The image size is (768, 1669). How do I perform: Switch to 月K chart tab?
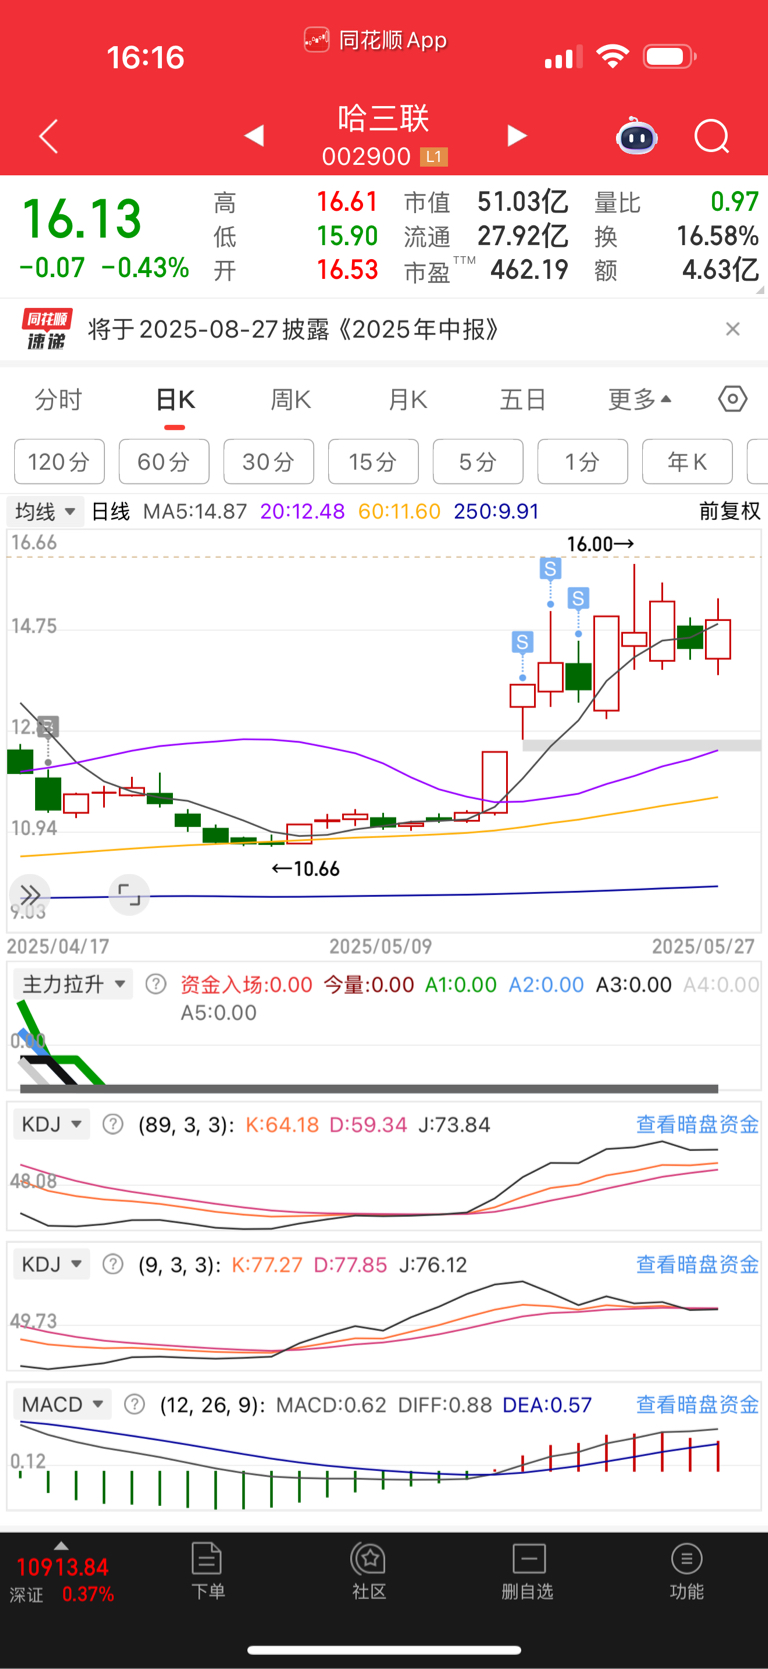coord(408,400)
